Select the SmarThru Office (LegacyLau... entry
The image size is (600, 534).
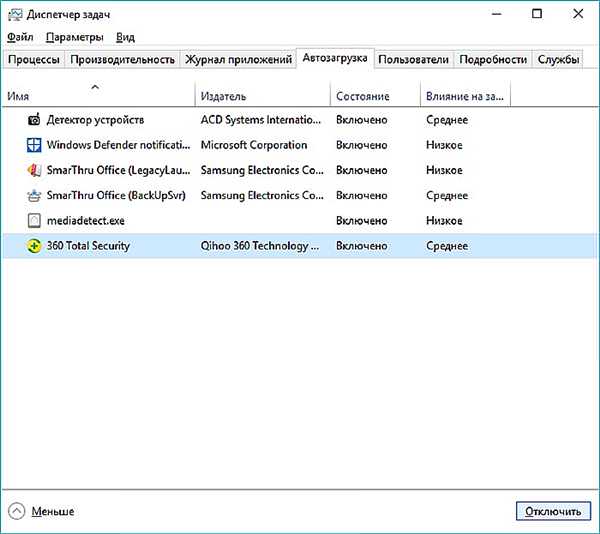[x=118, y=170]
